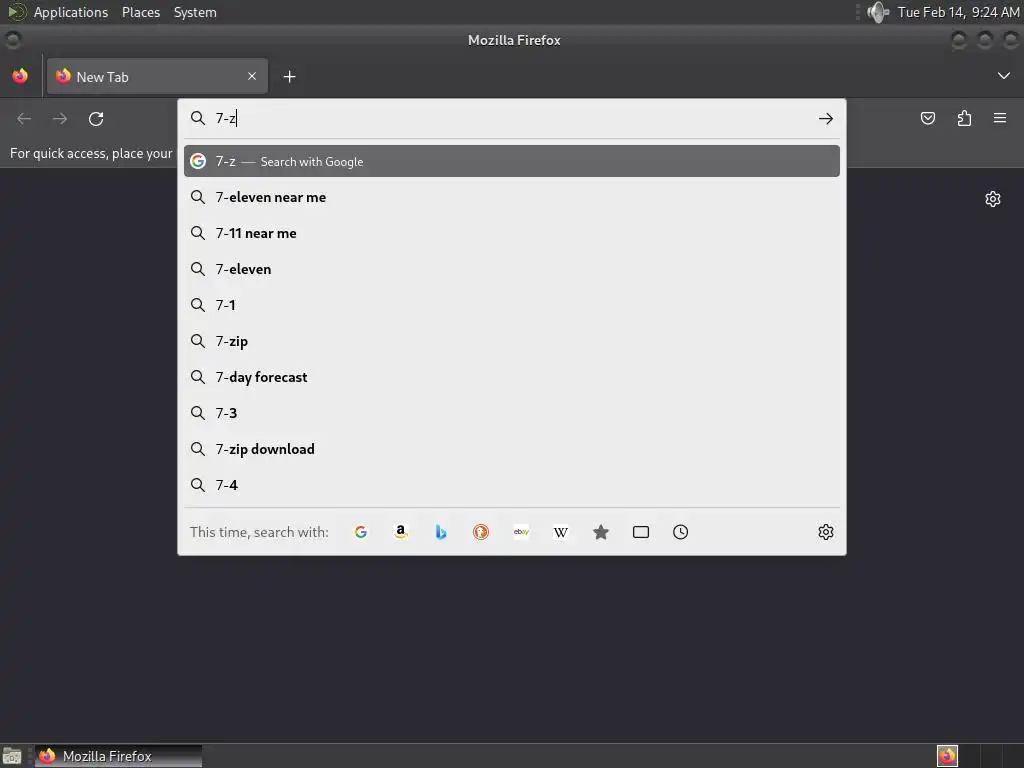Select suggestion '7-4'
The height and width of the screenshot is (768, 1024).
pyautogui.click(x=512, y=485)
